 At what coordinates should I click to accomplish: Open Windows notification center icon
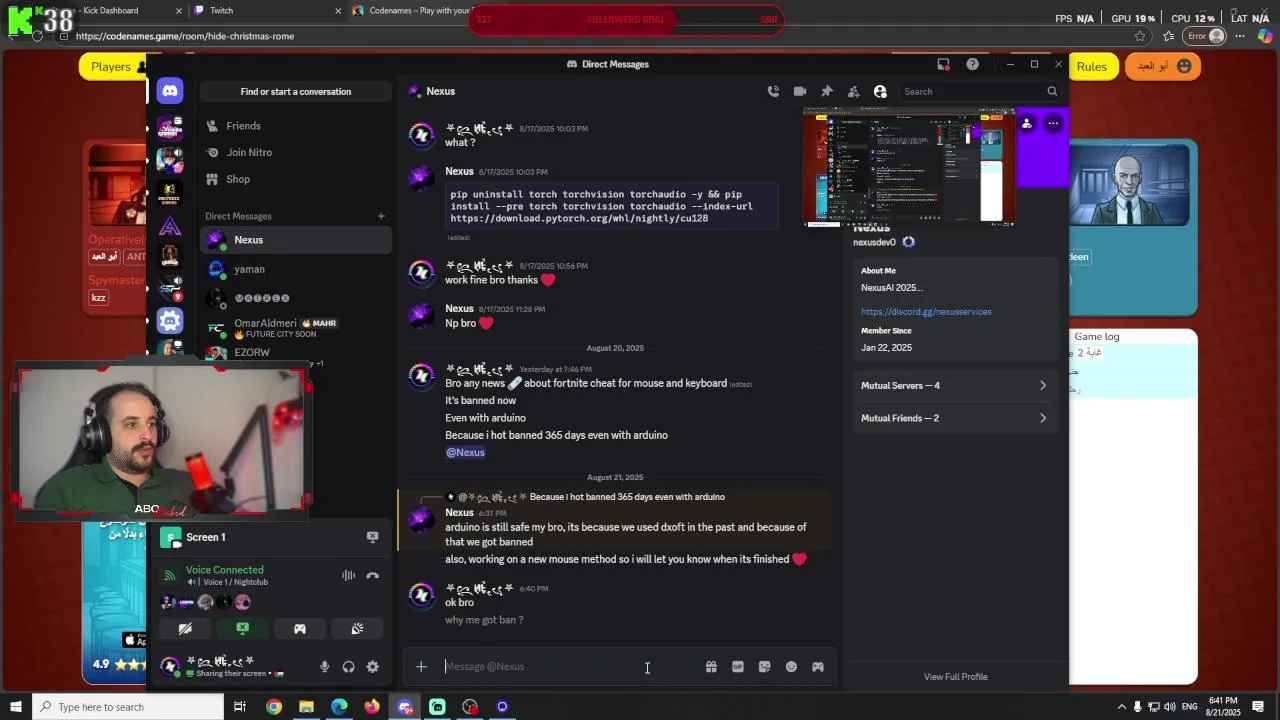pos(1258,707)
